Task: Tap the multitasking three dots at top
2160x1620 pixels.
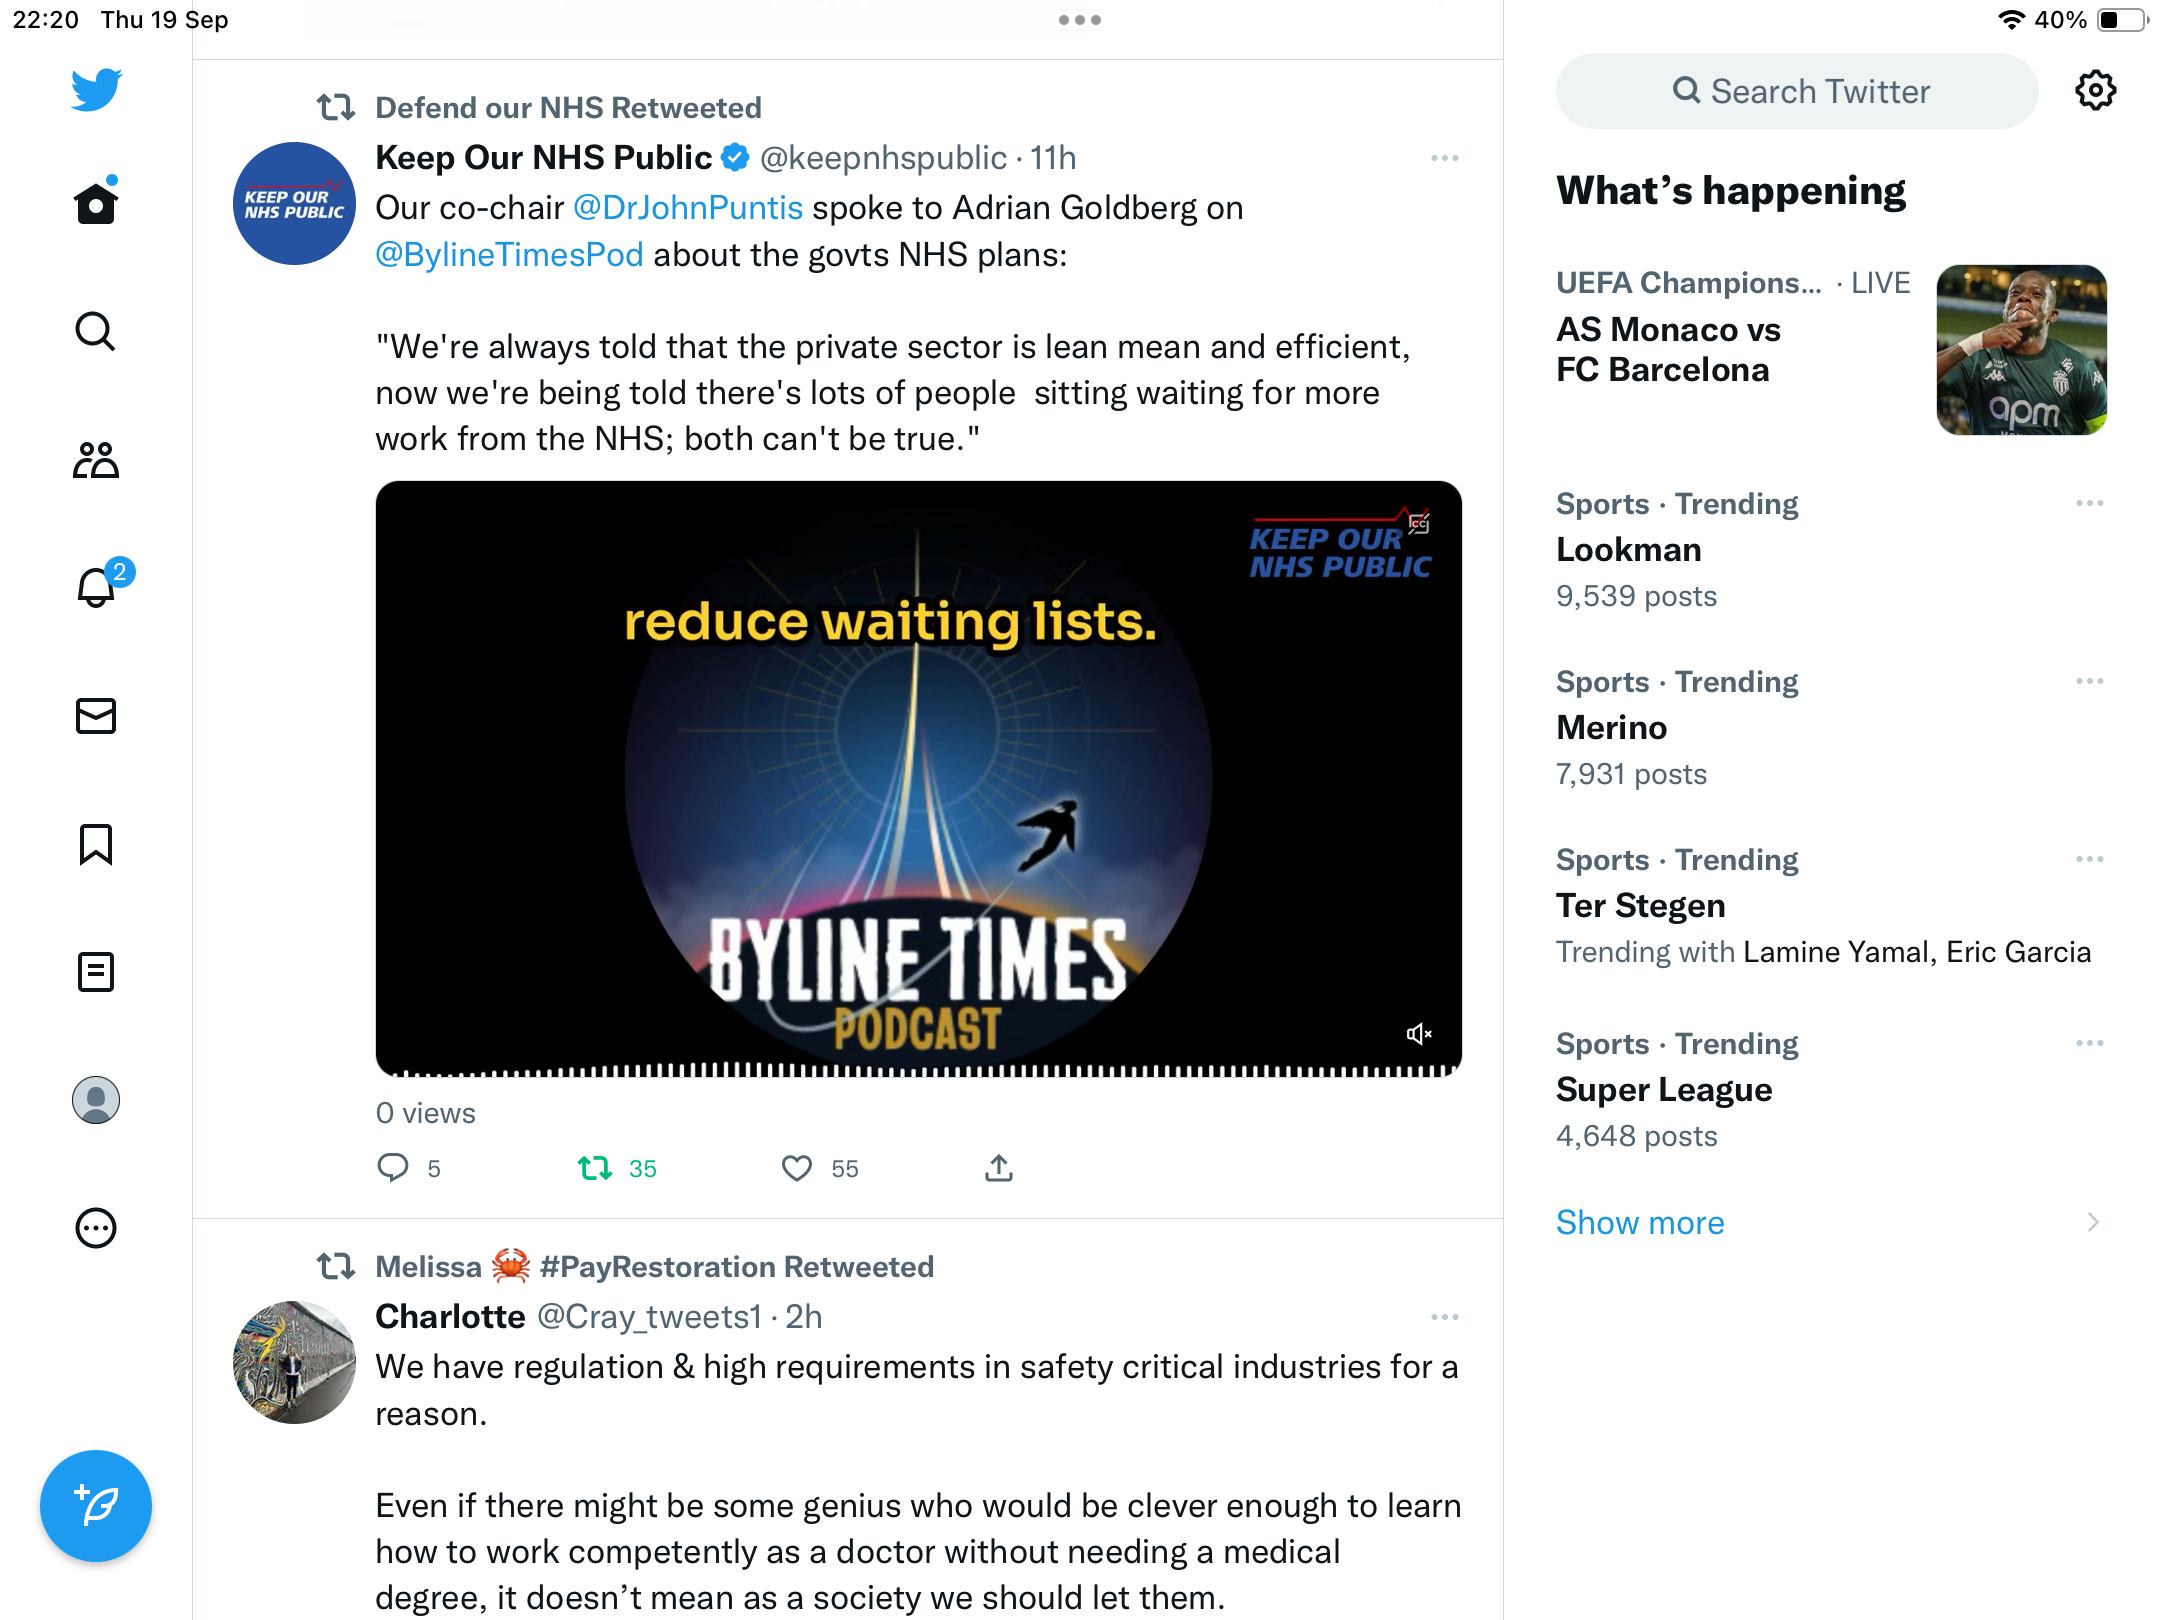Action: [x=1080, y=20]
